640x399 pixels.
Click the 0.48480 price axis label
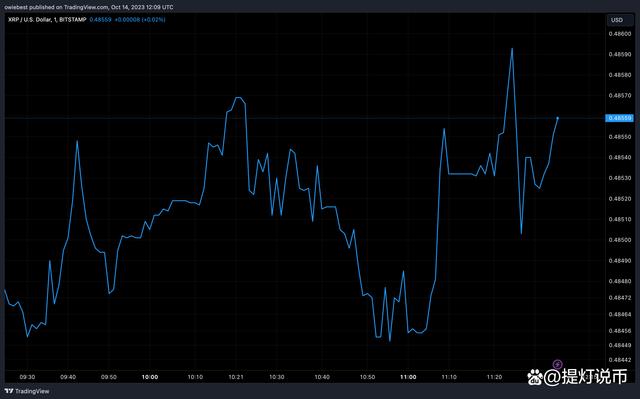tap(620, 281)
